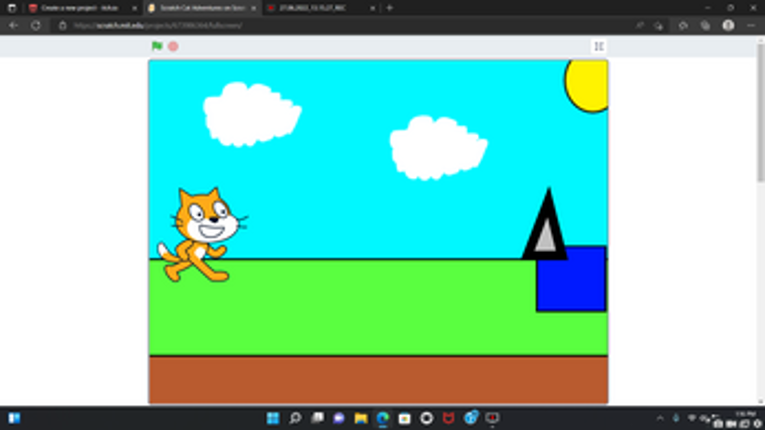Viewport: 765px width, 430px height.
Task: Open taskbar Search
Action: coord(295,418)
